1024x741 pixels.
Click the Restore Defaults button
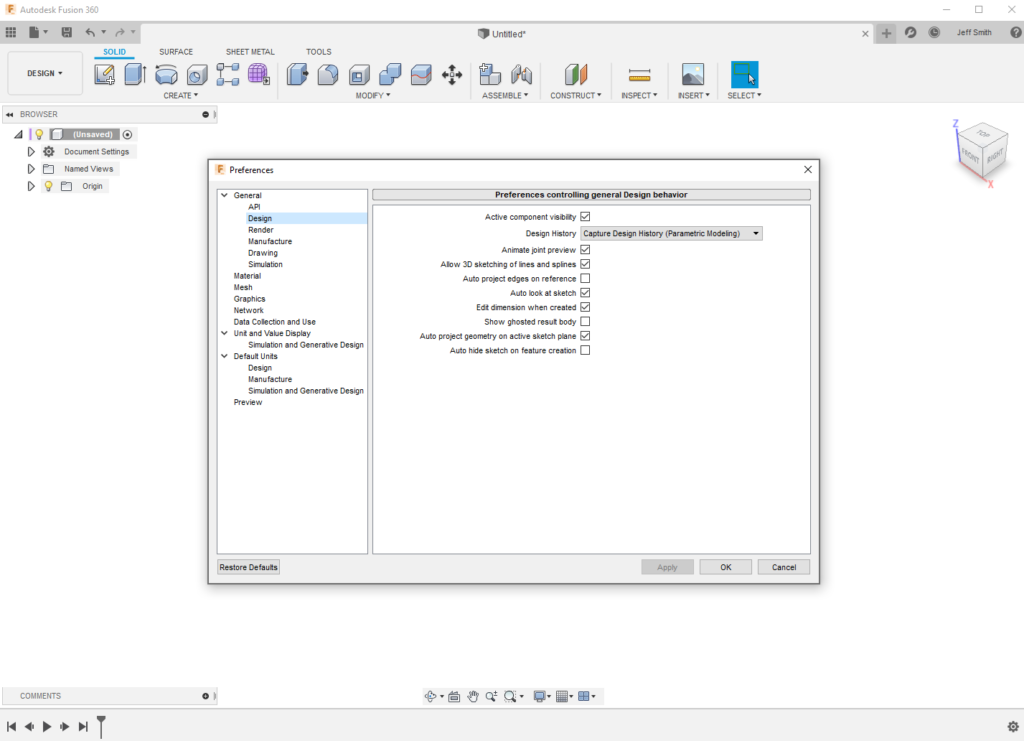point(249,567)
